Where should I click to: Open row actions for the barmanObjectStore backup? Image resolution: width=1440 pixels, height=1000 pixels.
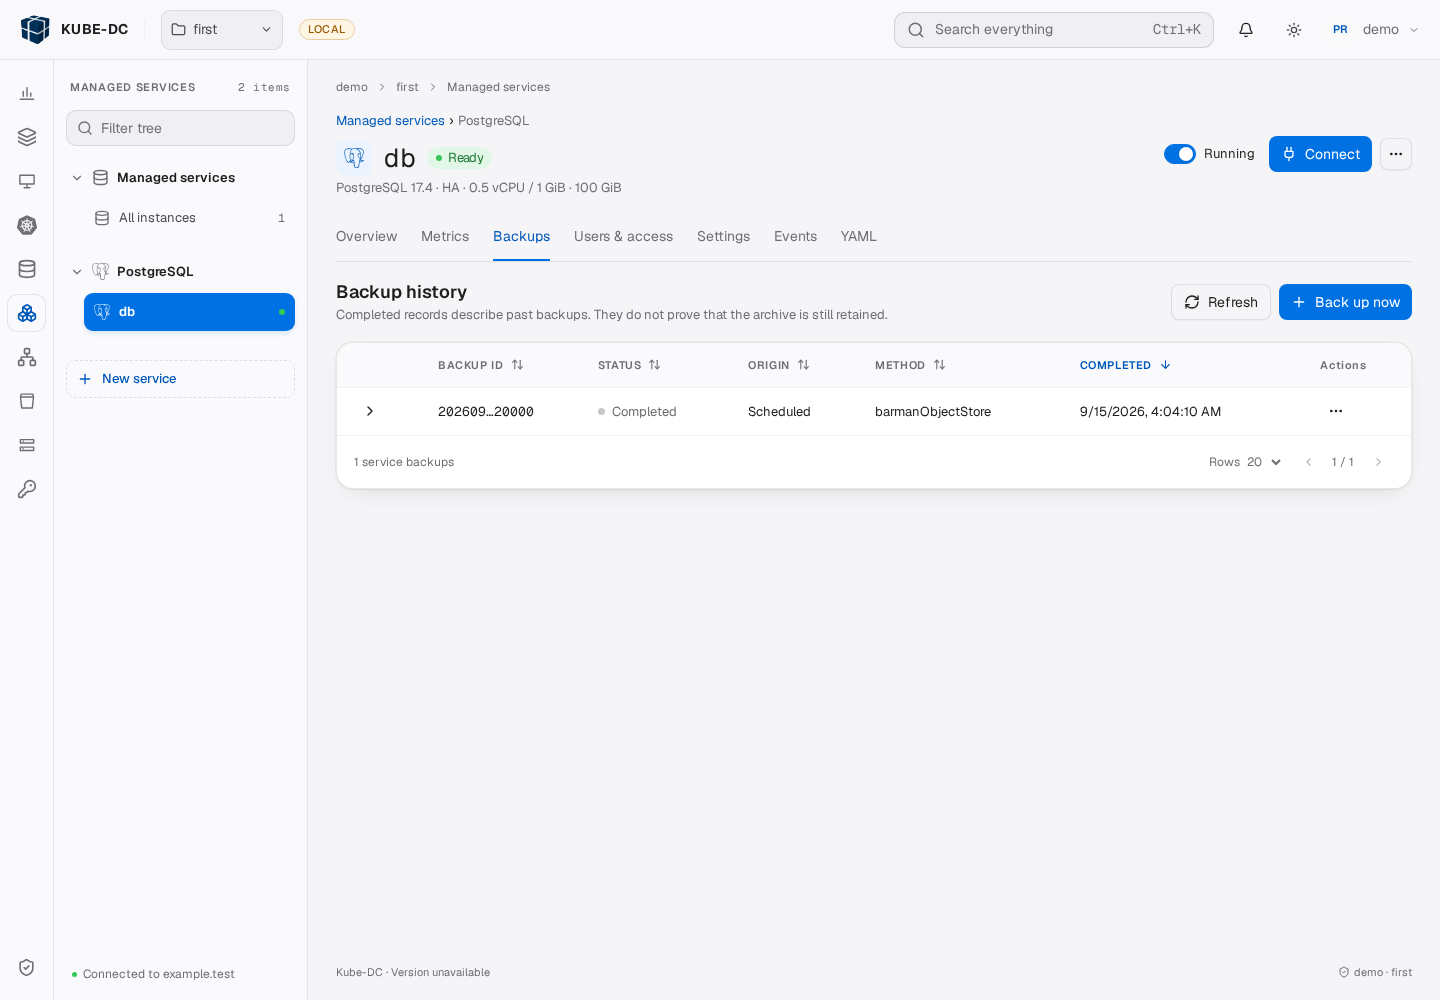(x=1336, y=411)
